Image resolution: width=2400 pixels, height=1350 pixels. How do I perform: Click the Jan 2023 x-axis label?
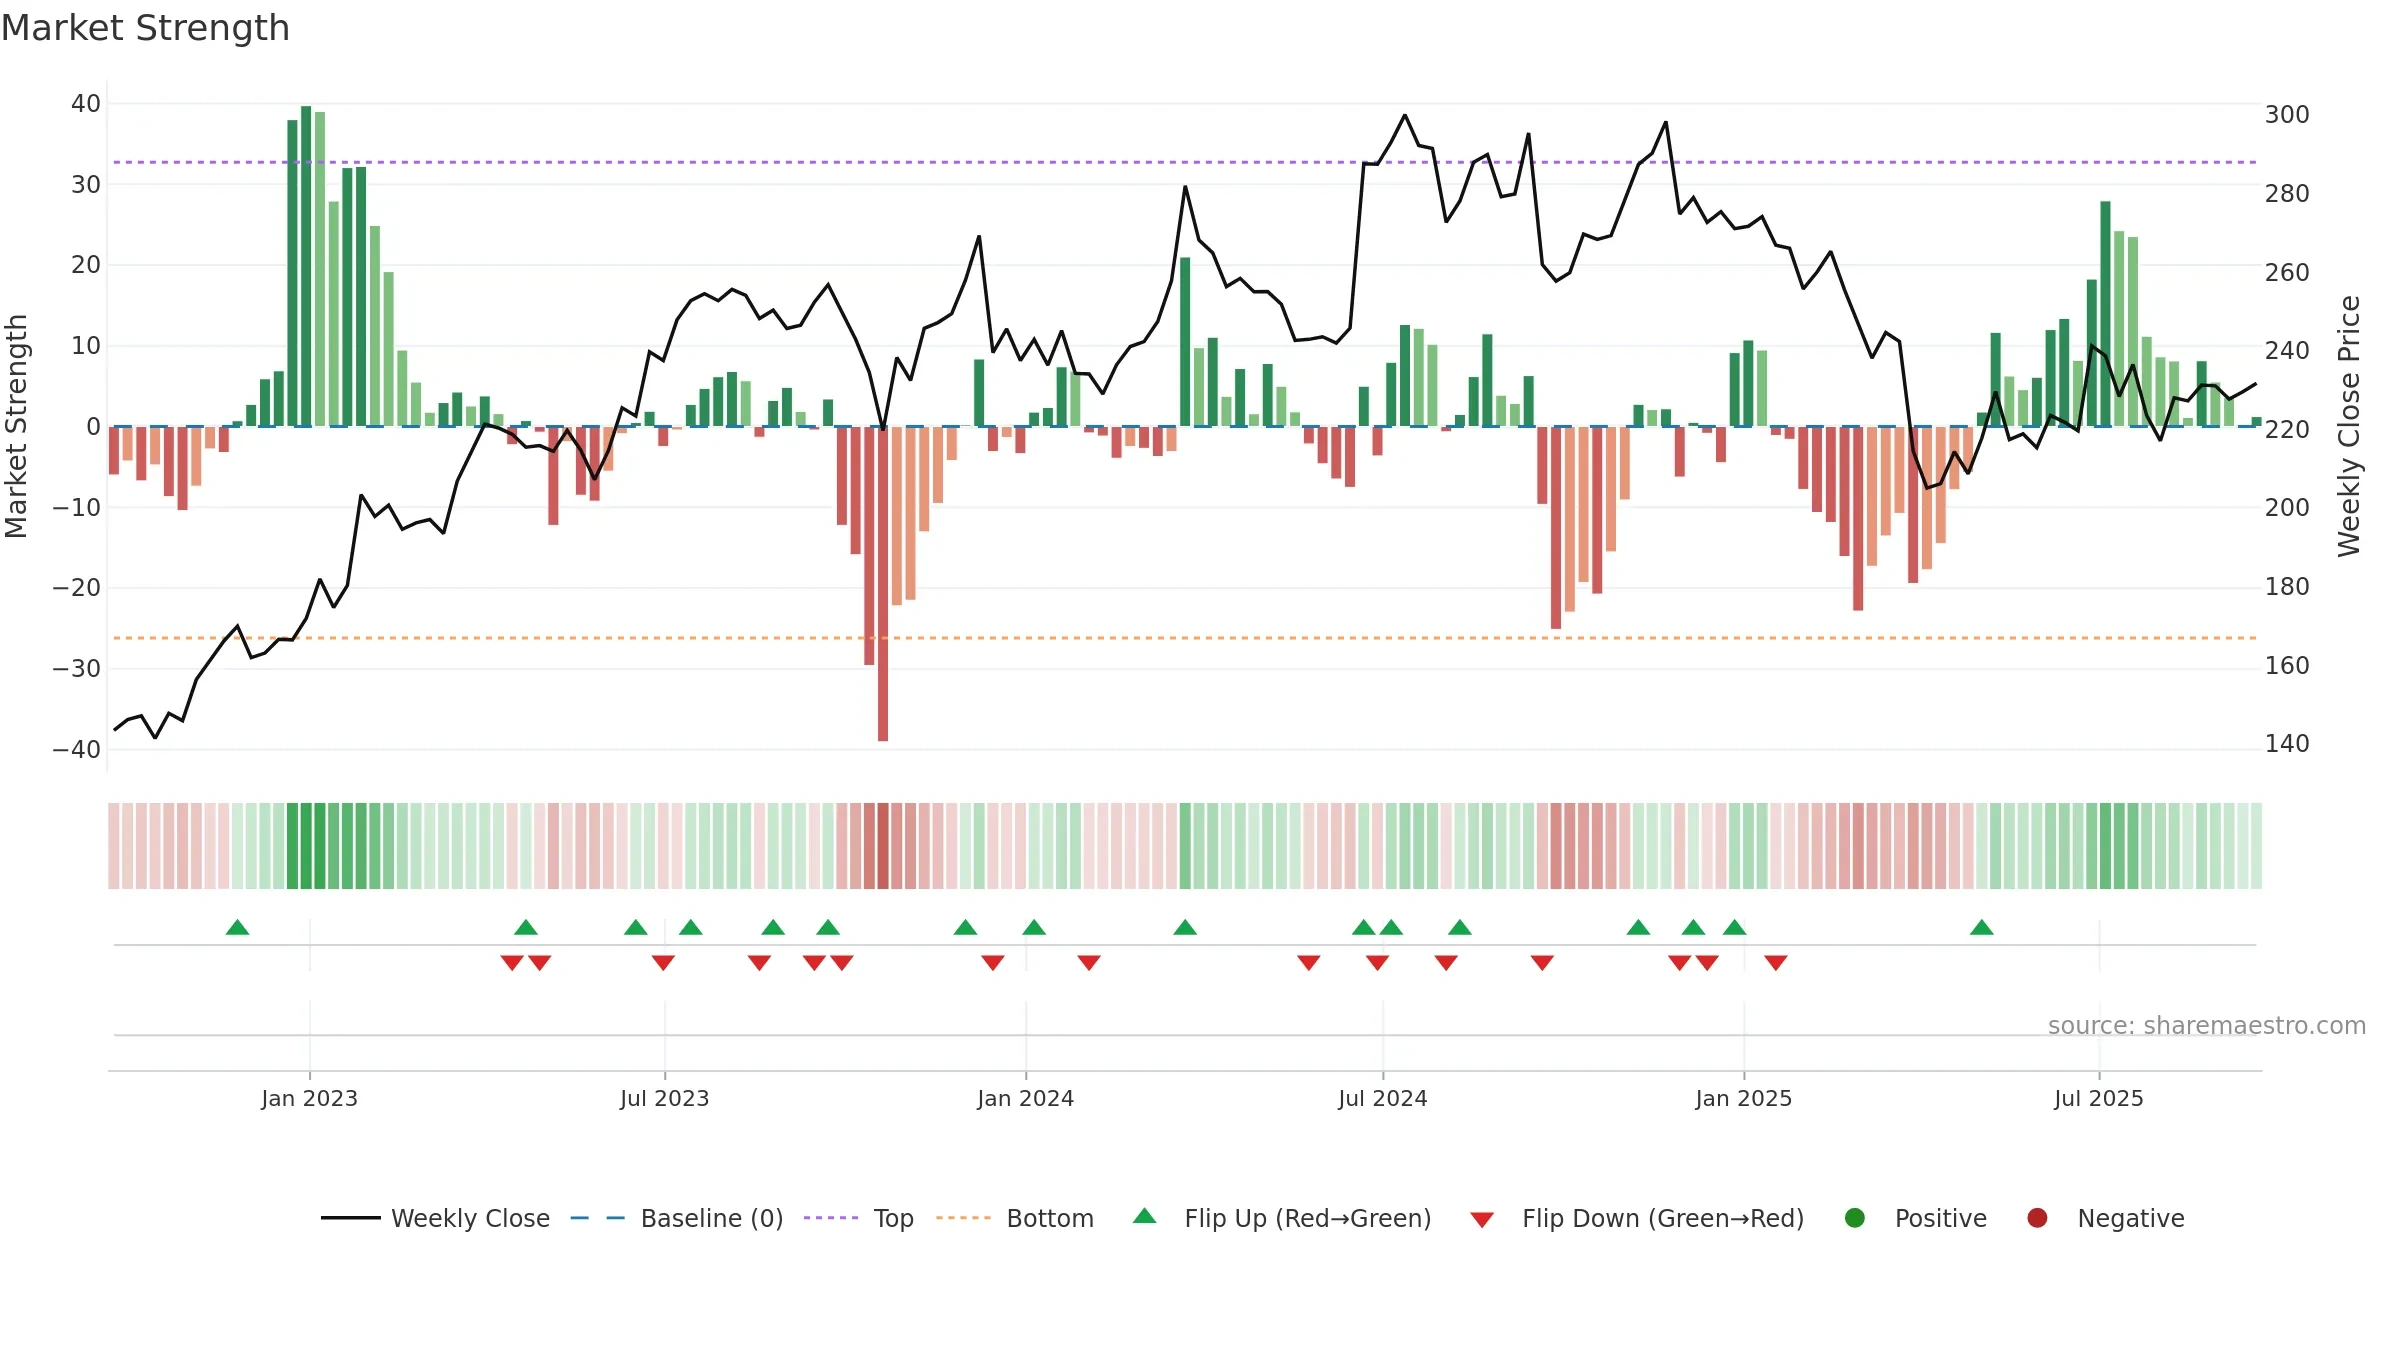[310, 1099]
